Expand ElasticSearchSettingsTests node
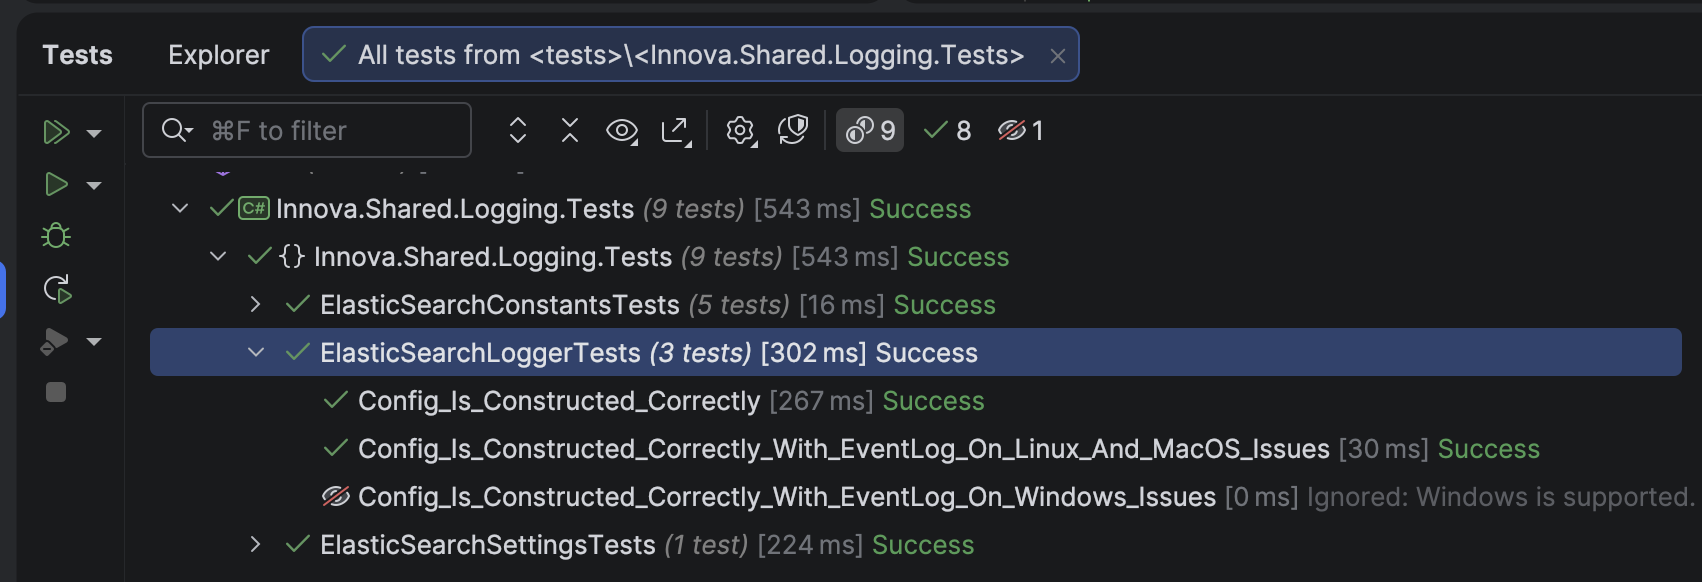The height and width of the screenshot is (582, 1702). pyautogui.click(x=256, y=544)
